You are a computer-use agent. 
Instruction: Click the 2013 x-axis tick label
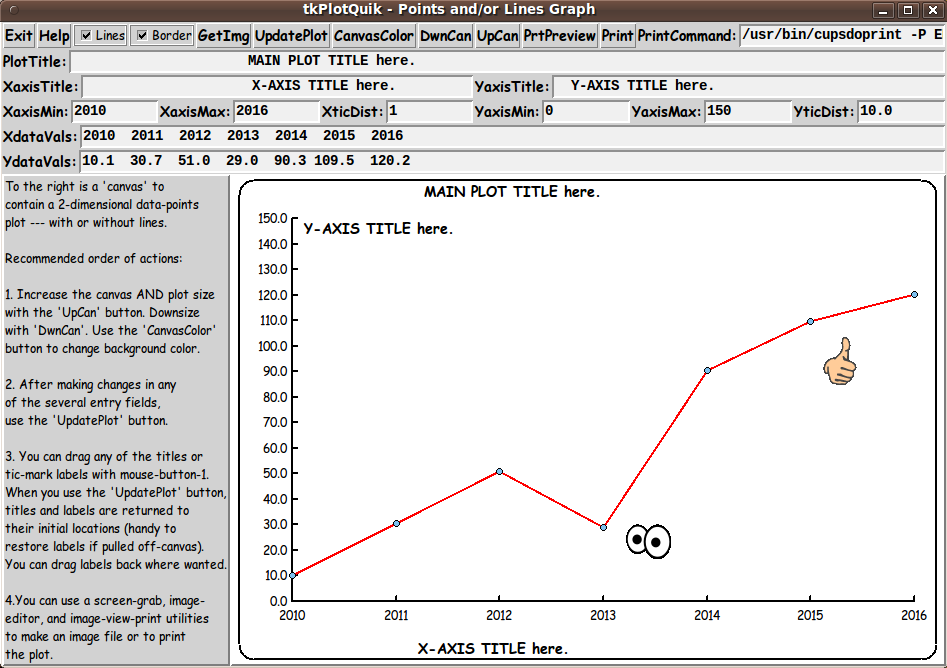(x=603, y=615)
